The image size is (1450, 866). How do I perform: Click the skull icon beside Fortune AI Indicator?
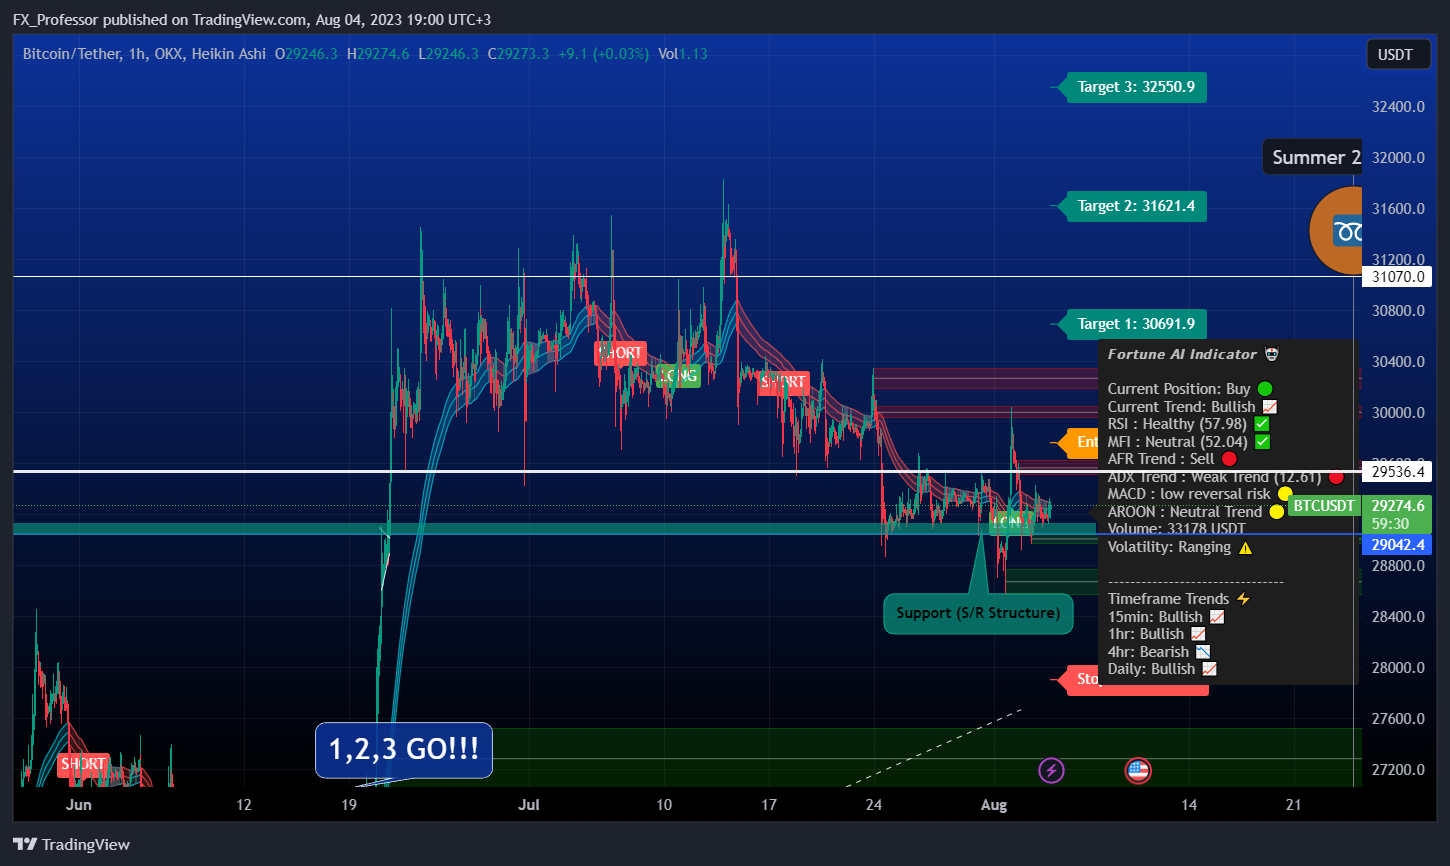coord(1272,354)
